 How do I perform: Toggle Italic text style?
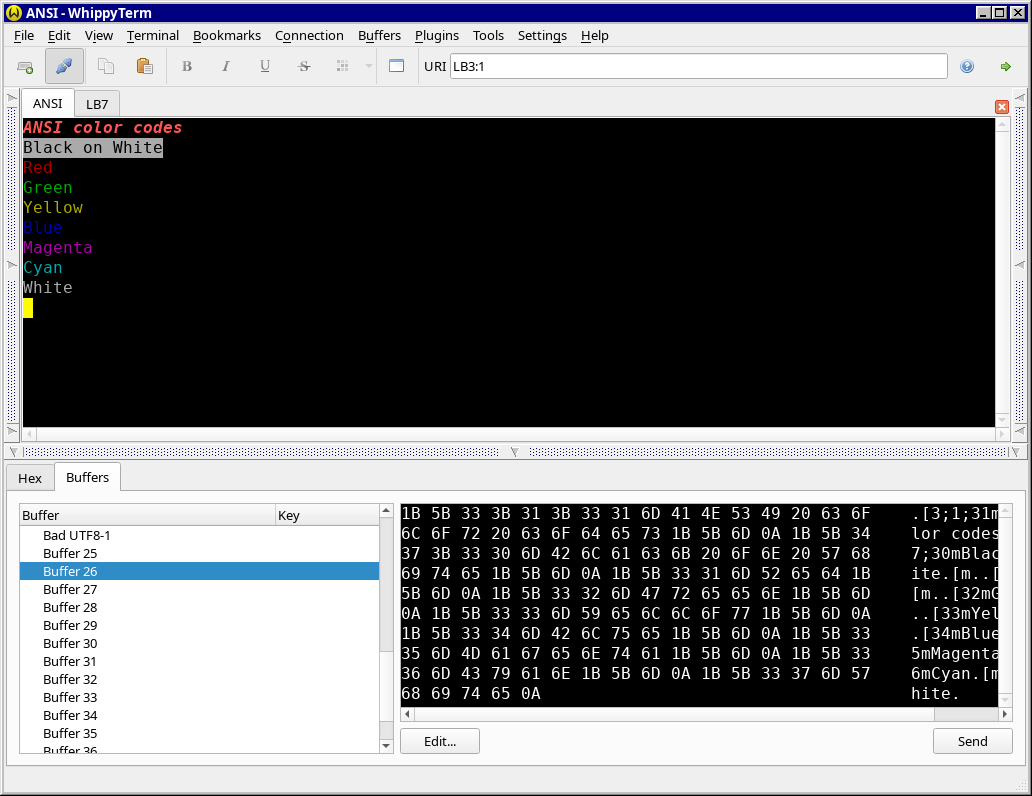pos(226,67)
